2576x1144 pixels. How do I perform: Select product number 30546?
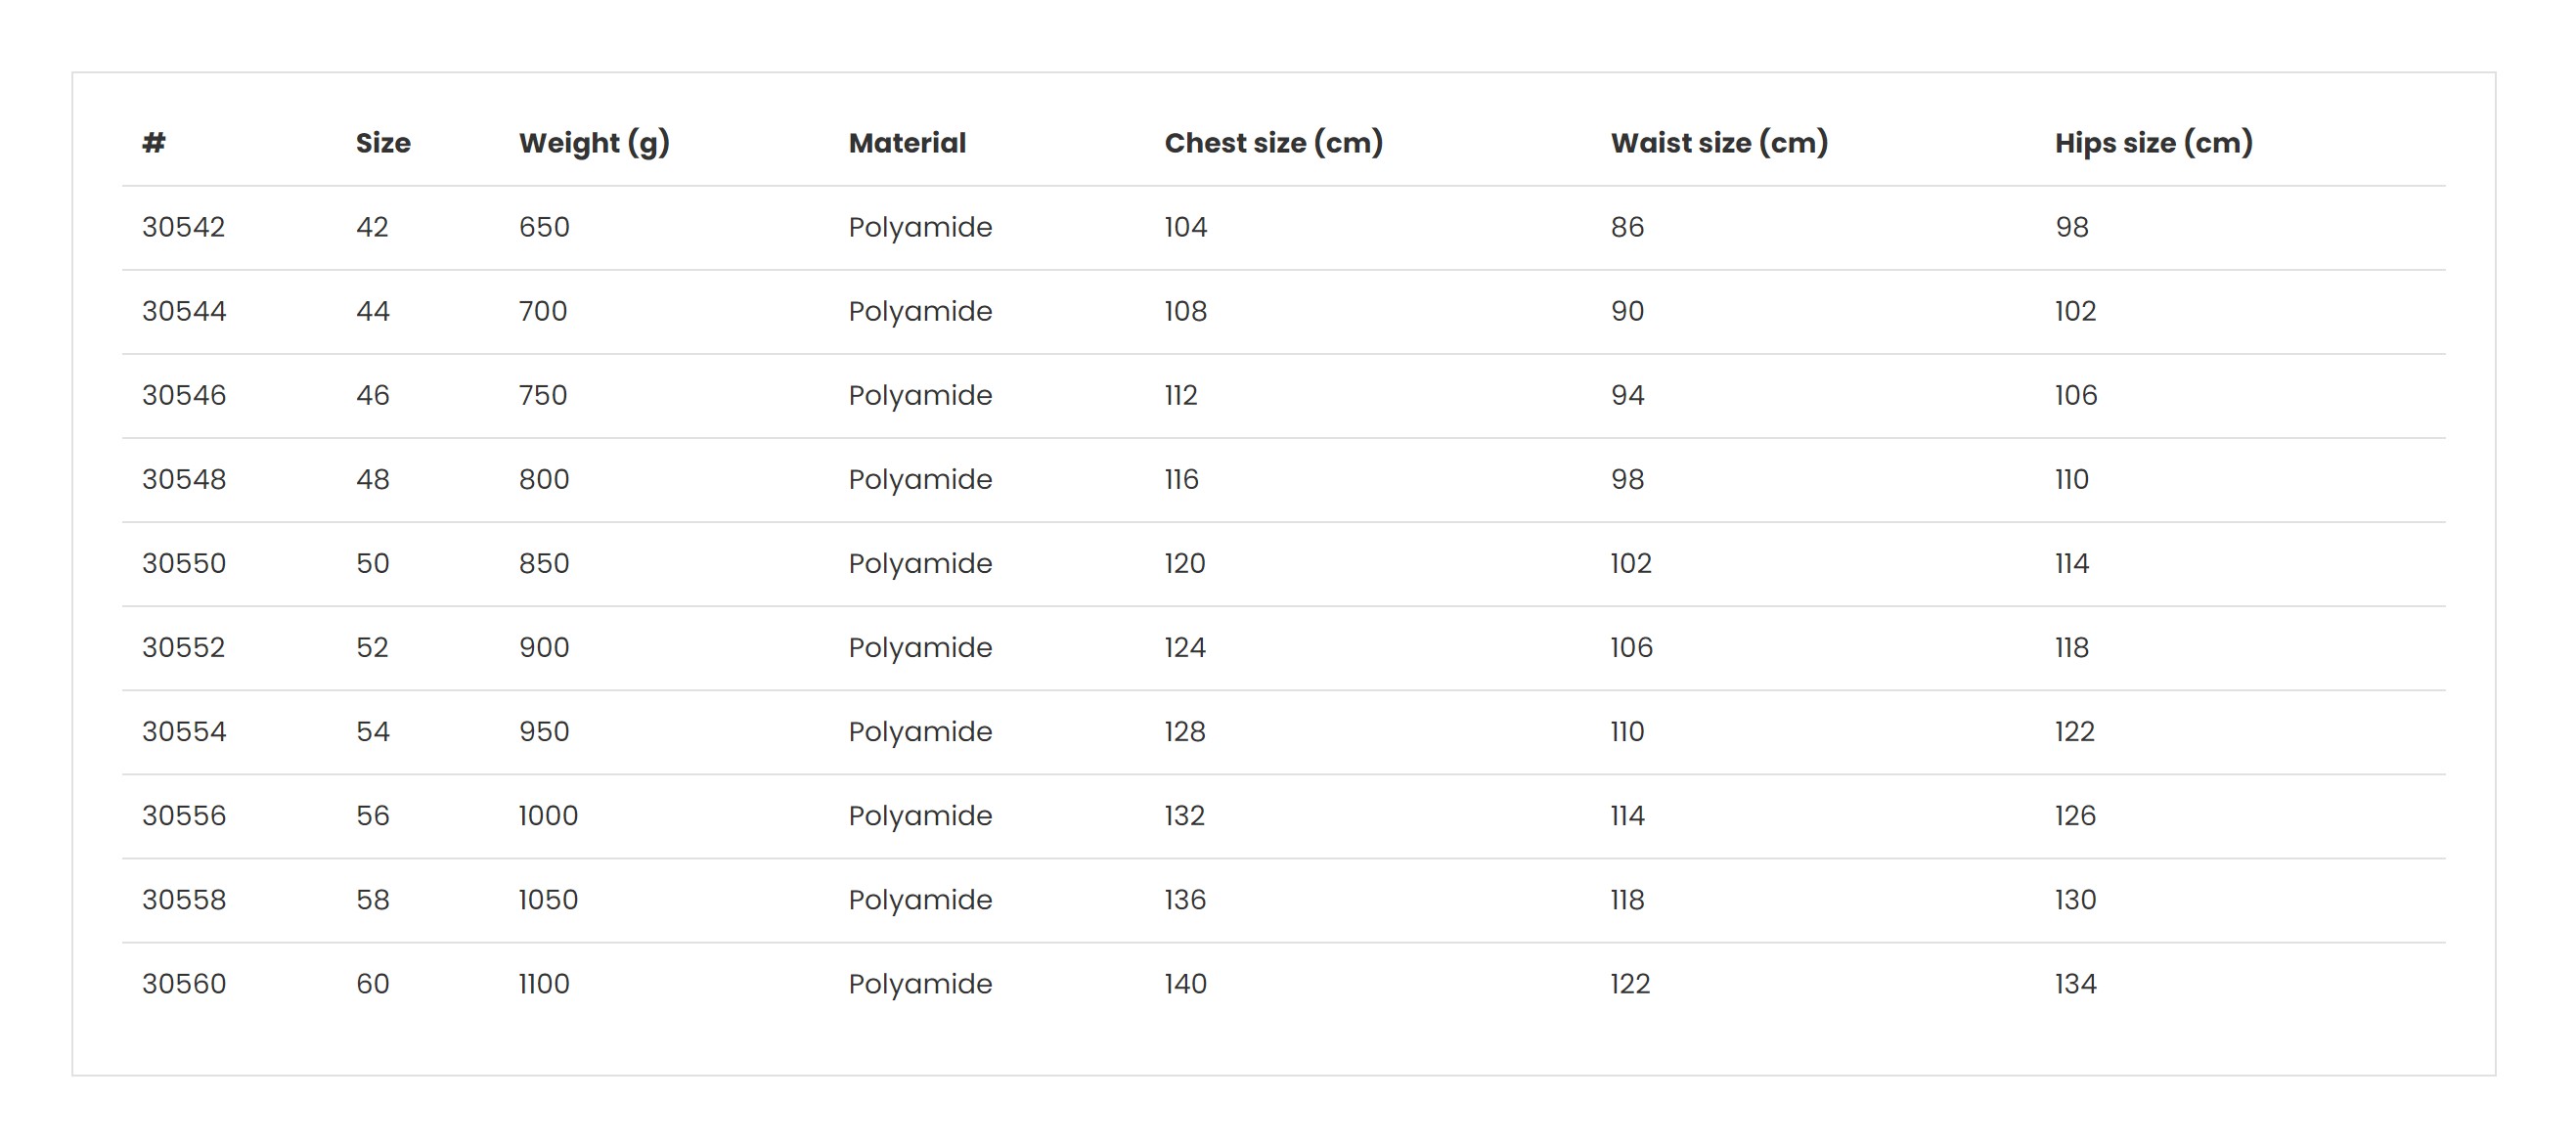click(x=184, y=395)
